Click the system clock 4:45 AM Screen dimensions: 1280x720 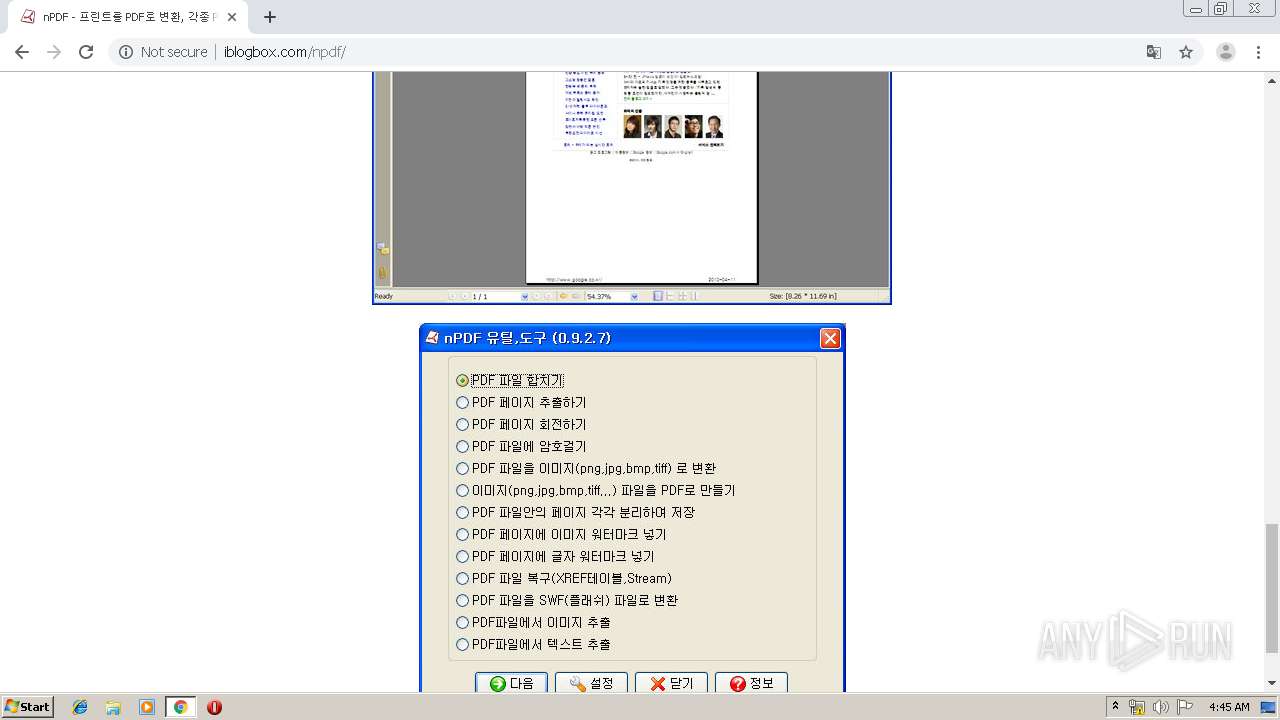click(x=1229, y=707)
